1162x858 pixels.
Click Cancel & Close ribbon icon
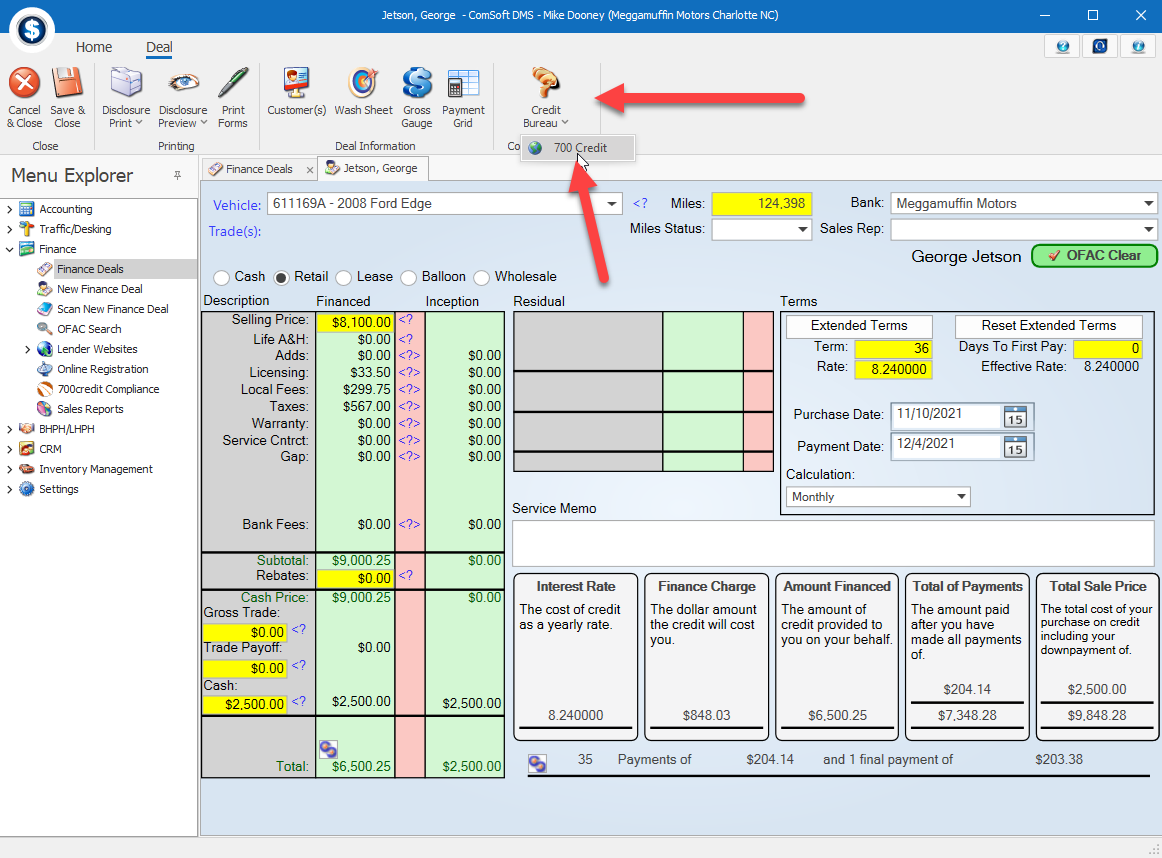coord(24,83)
